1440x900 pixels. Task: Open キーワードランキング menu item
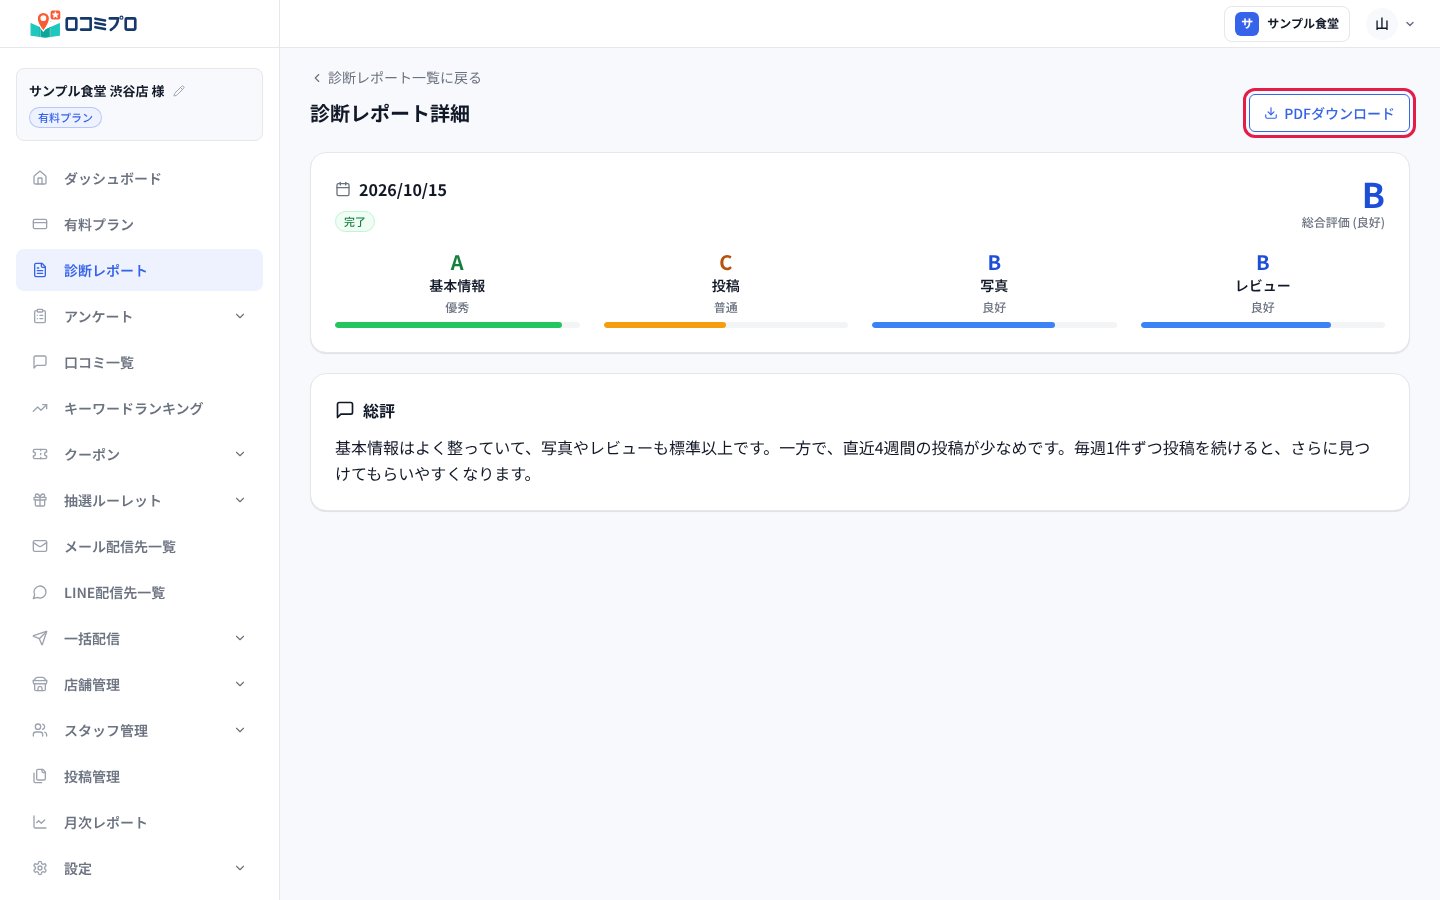(x=139, y=408)
